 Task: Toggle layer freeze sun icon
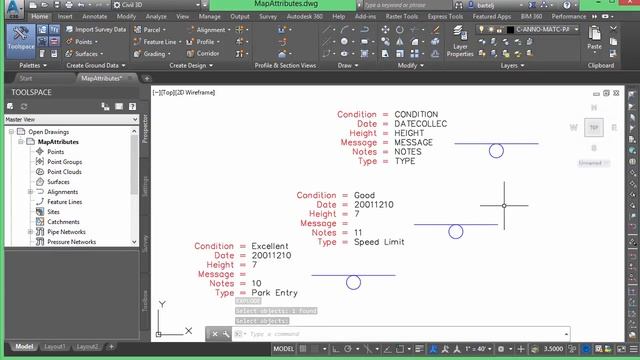490,29
